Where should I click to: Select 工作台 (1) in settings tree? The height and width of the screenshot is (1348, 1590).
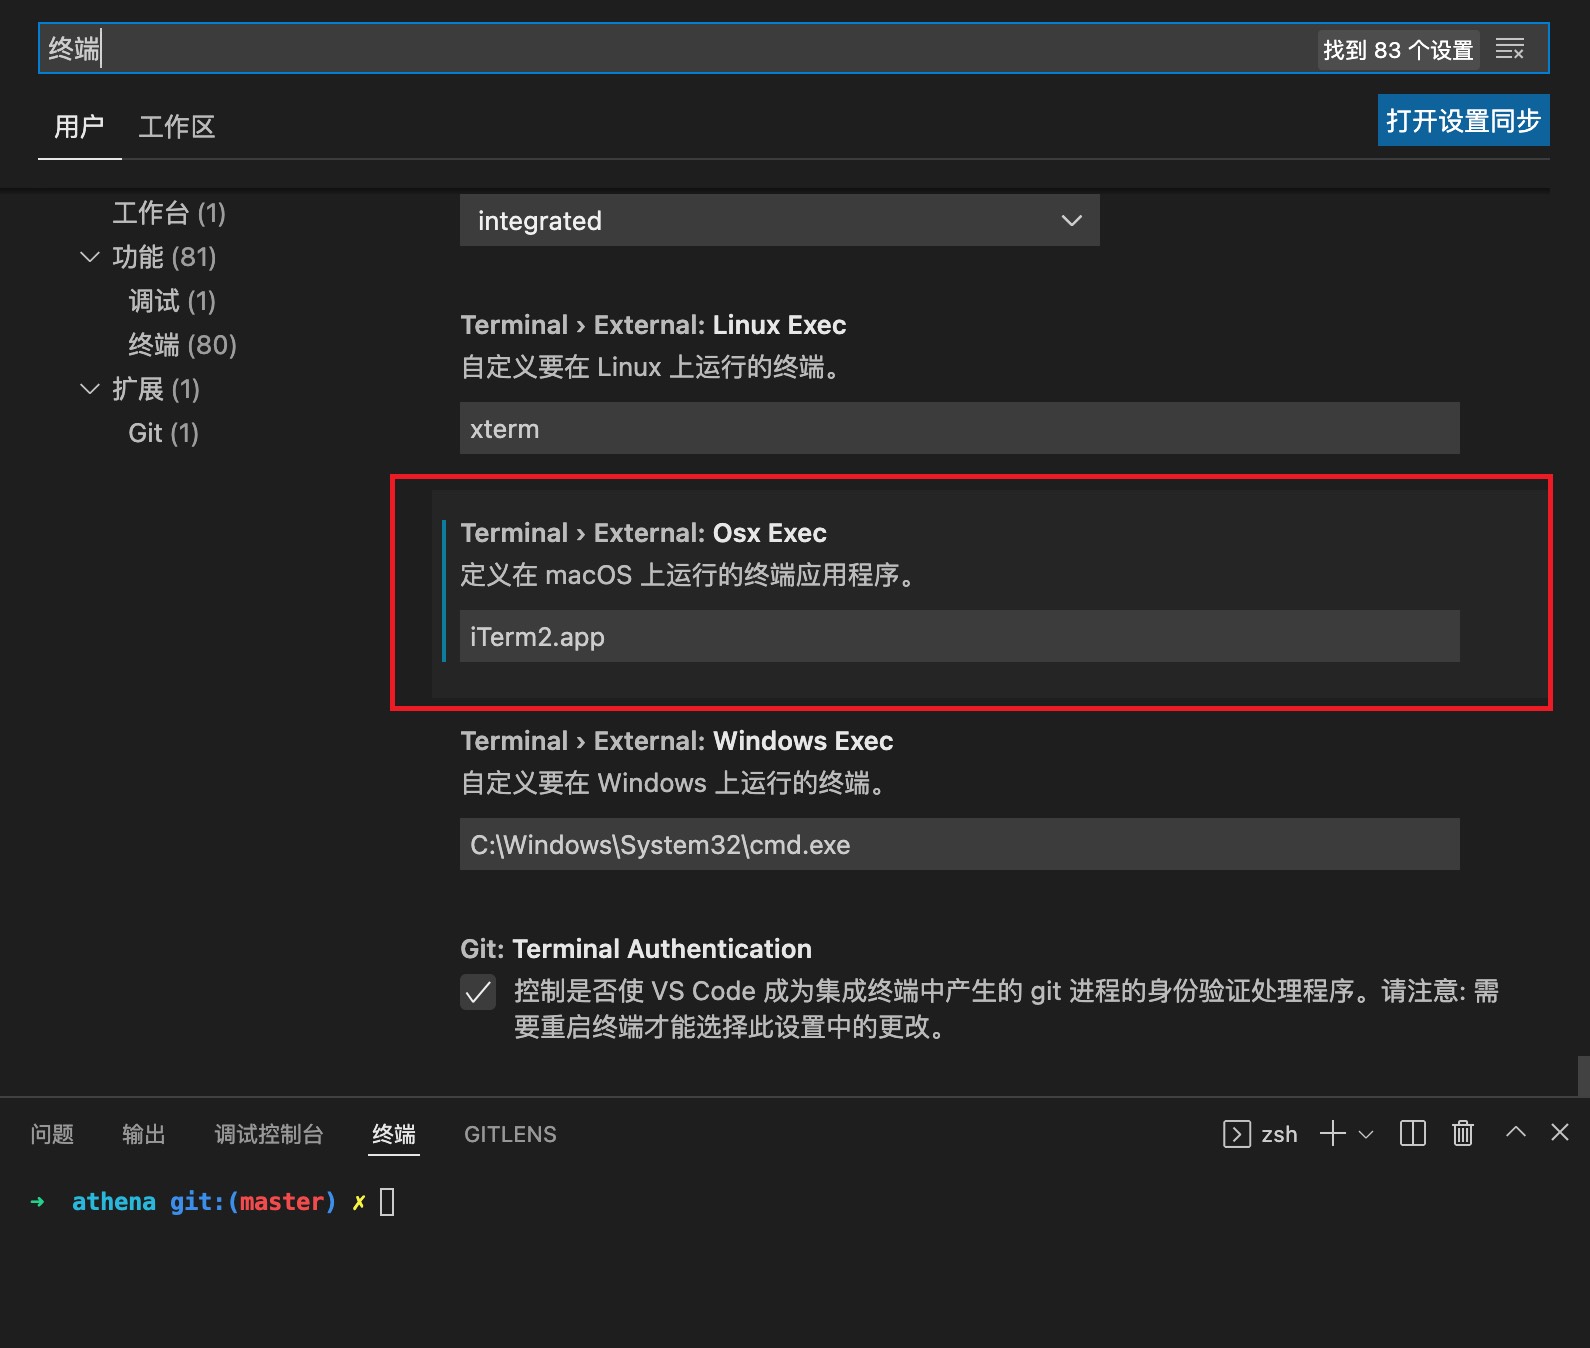coord(169,213)
